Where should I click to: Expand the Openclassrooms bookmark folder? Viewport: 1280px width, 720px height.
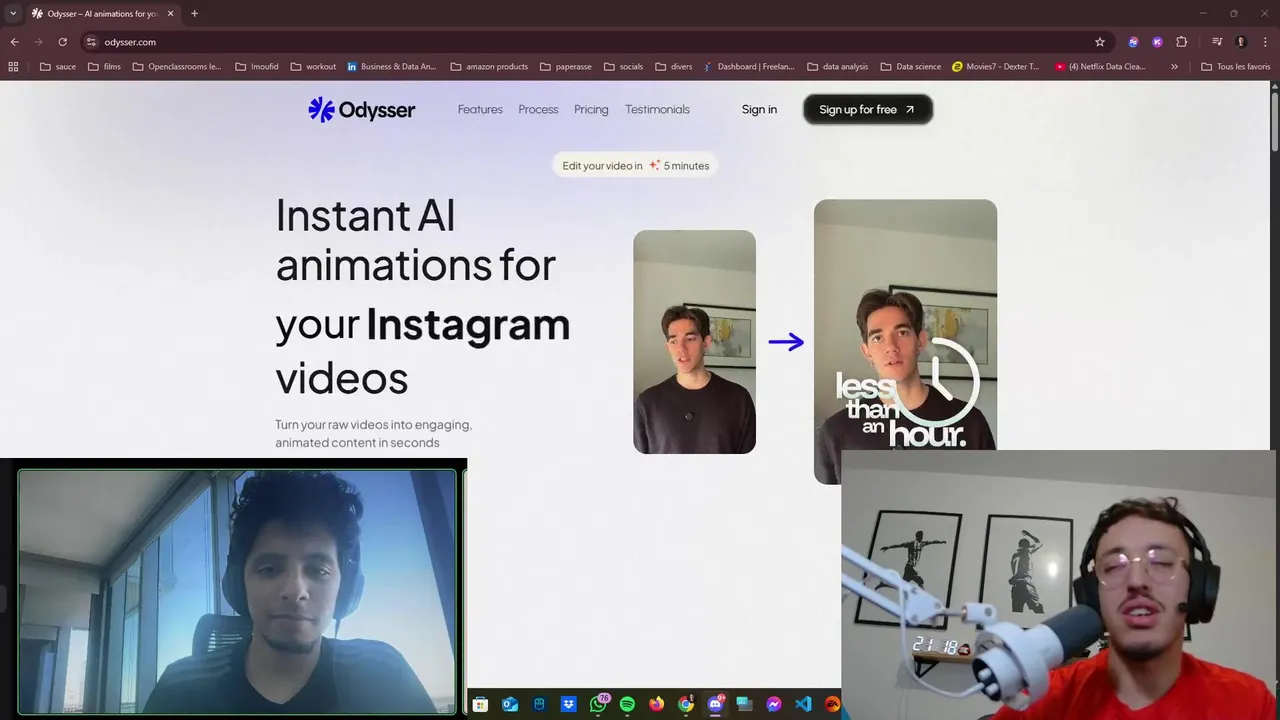(x=177, y=67)
